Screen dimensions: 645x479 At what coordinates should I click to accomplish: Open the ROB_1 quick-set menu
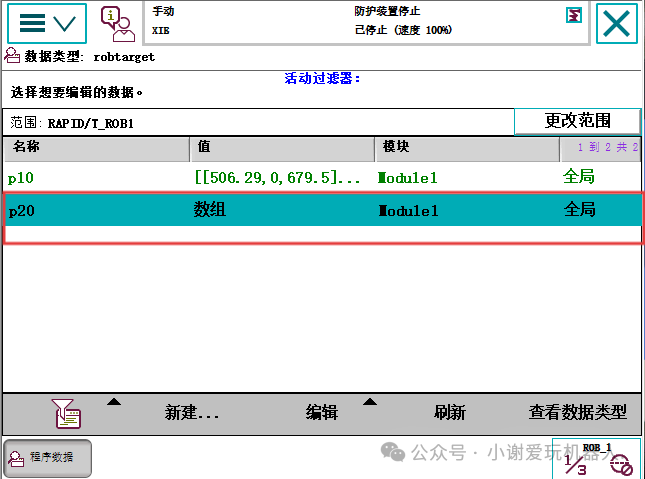[x=596, y=459]
